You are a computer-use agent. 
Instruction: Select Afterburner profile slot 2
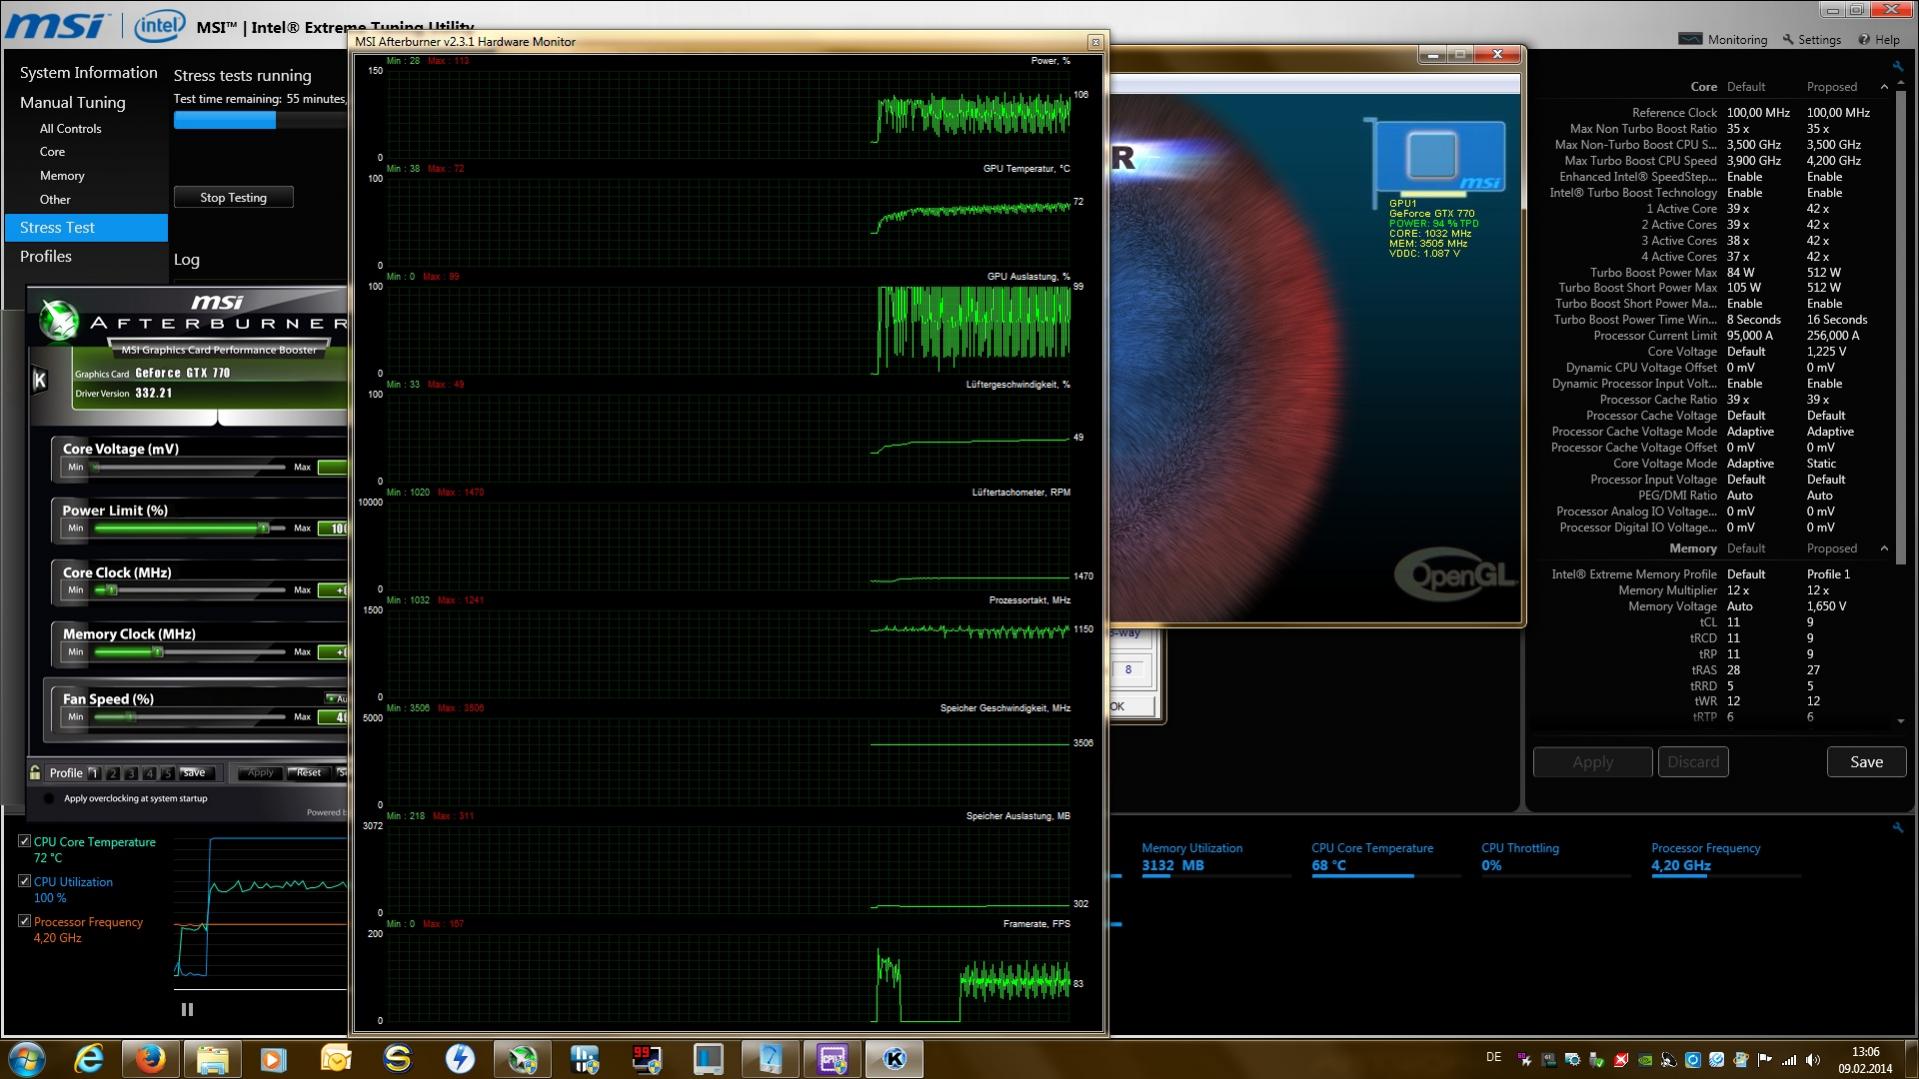tap(113, 773)
